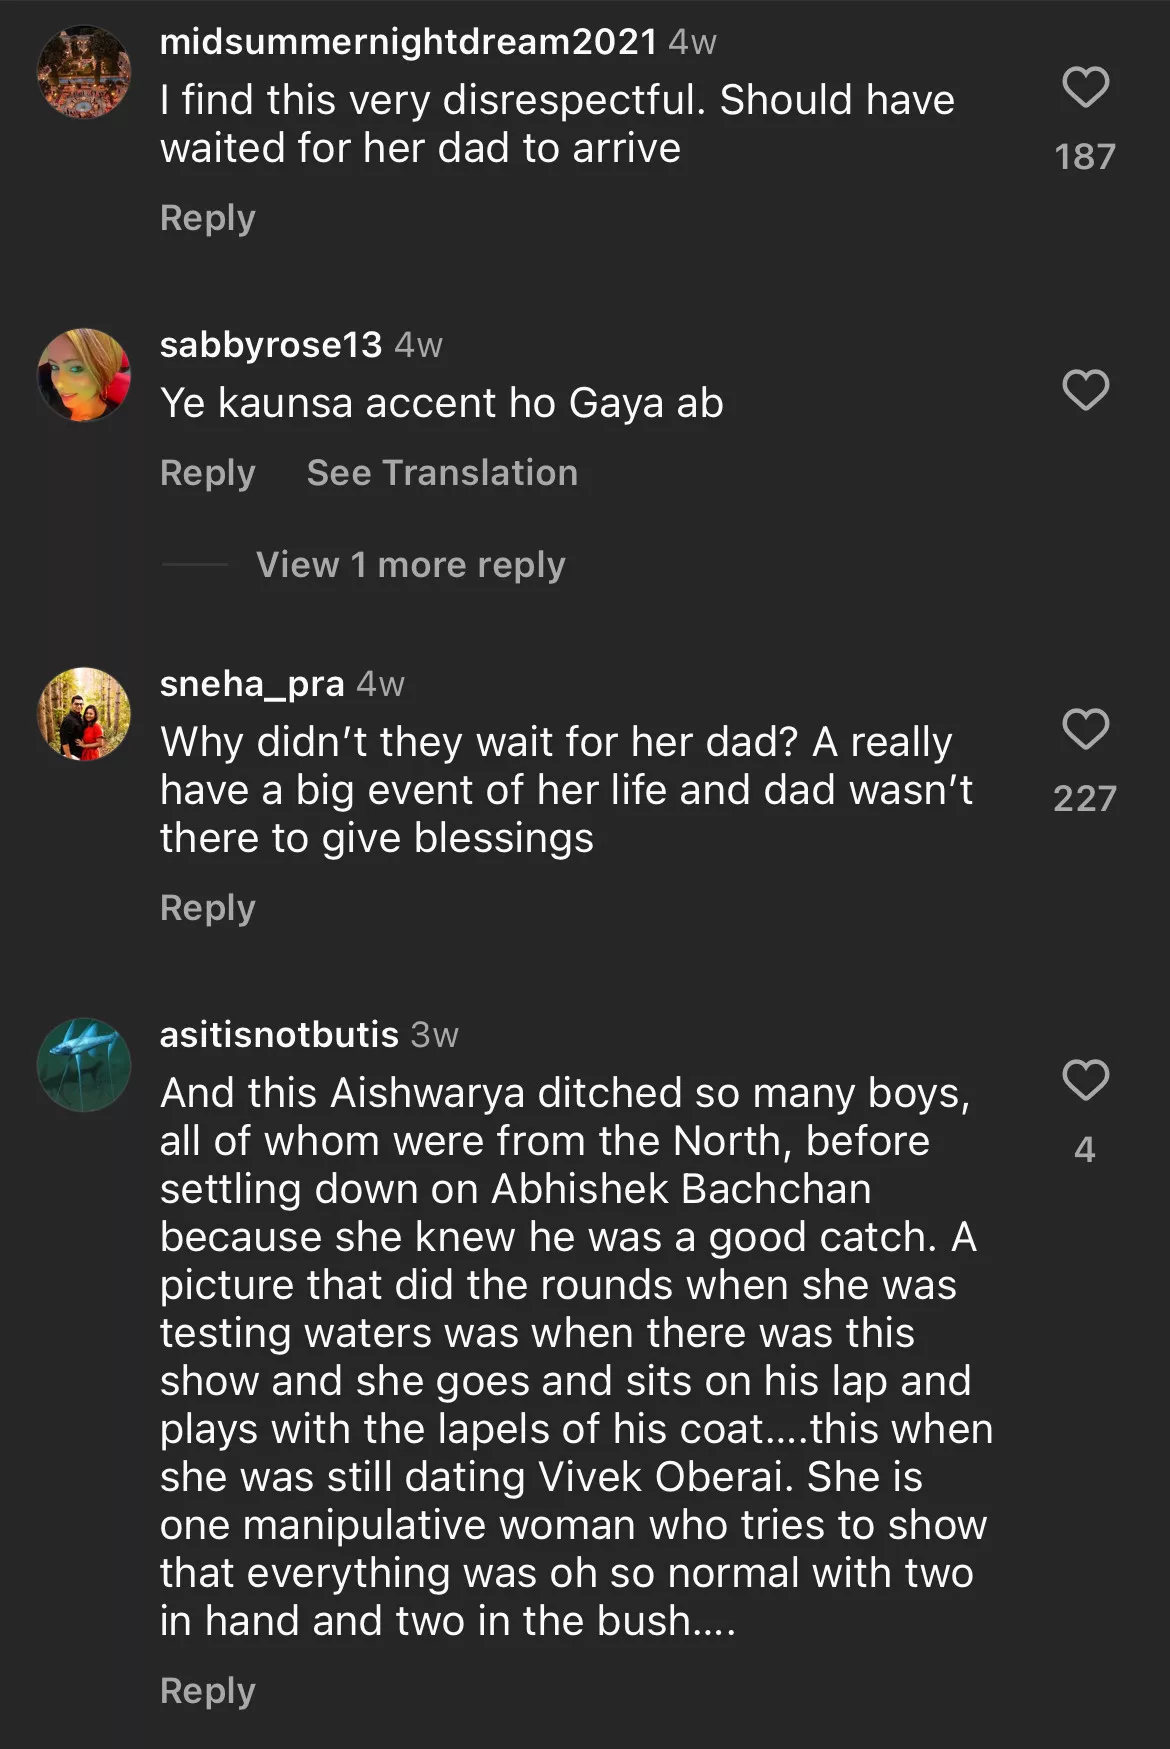
Task: Reply to asitisnotbutis's long comment
Action: click(x=208, y=1691)
